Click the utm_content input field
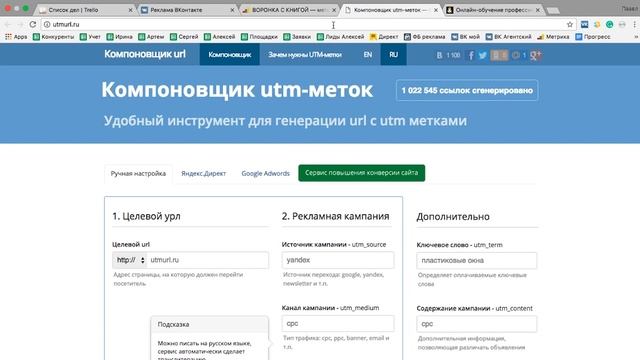Viewport: 640px width, 360px height. (x=476, y=324)
